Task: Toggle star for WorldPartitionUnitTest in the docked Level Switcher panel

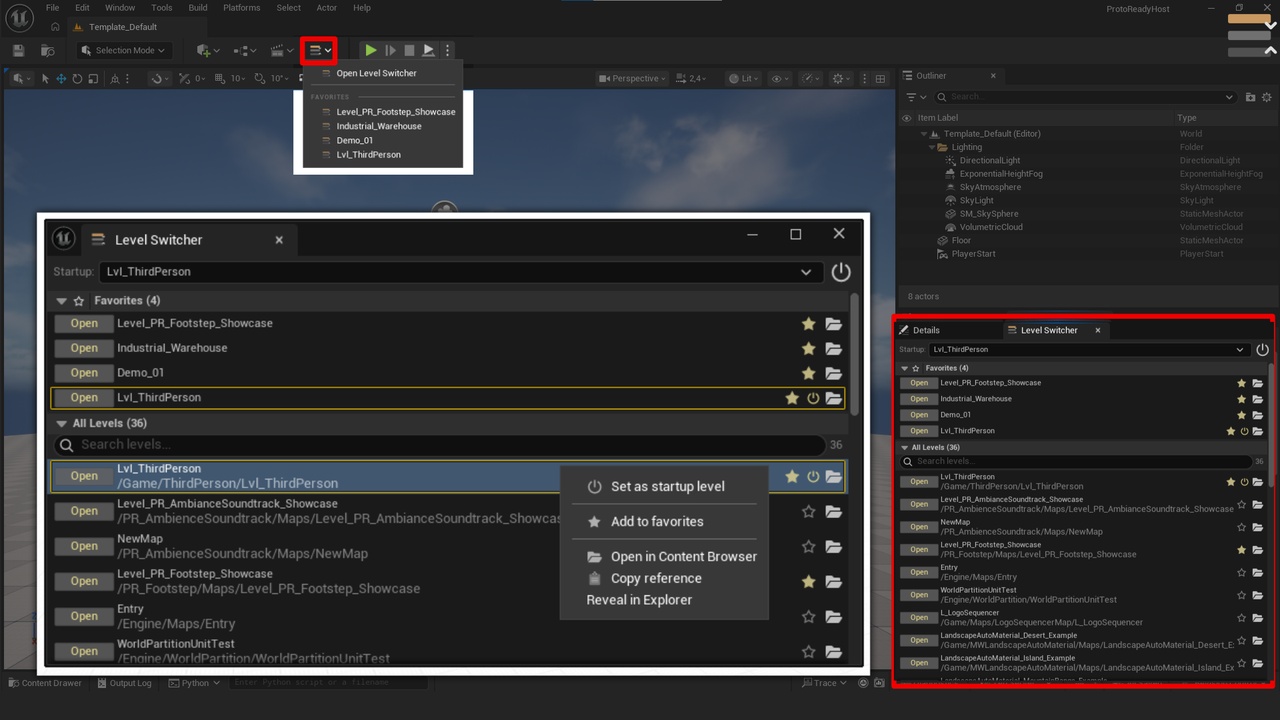Action: (x=1242, y=595)
